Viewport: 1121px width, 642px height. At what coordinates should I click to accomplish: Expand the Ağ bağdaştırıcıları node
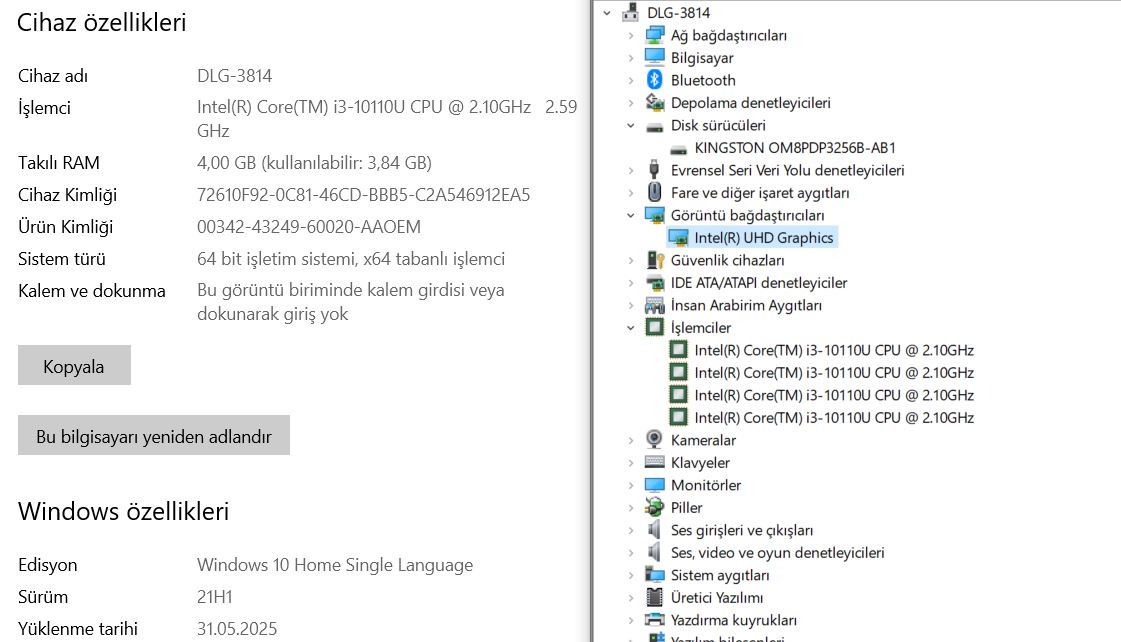[631, 35]
